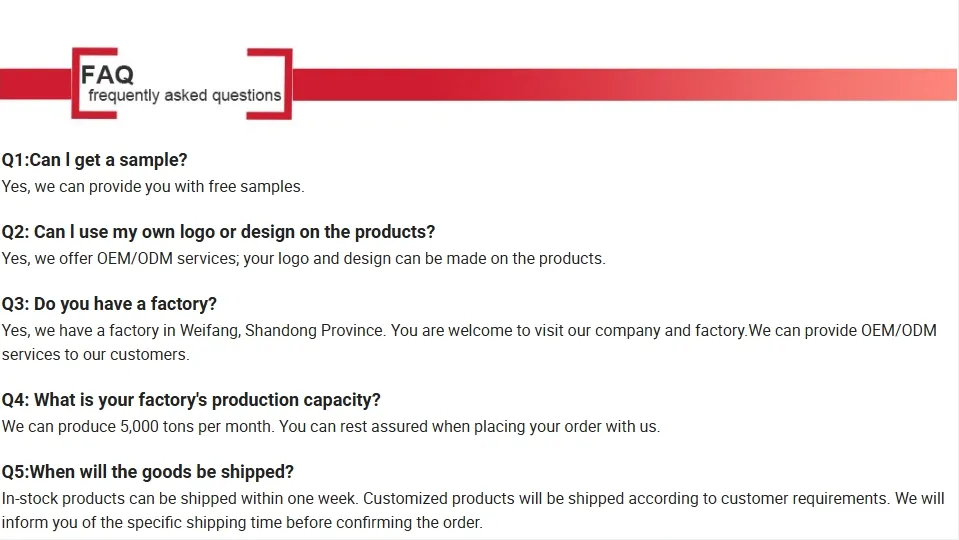Select question Q5 'When will the goods be shipped?'

click(x=148, y=472)
